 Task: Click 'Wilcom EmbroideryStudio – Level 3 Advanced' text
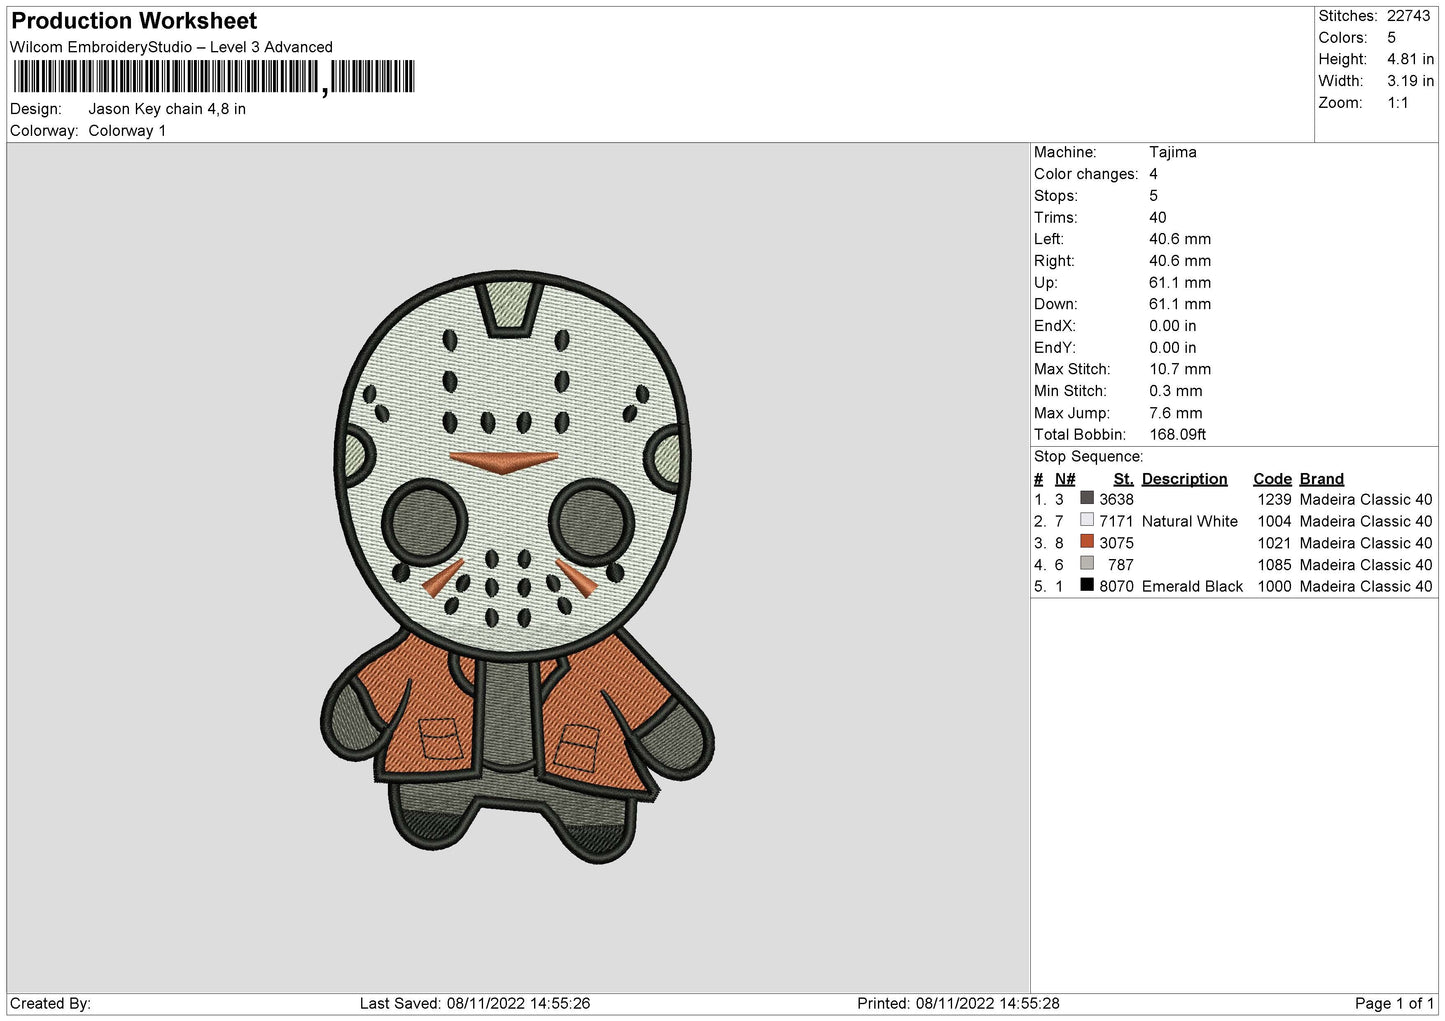pos(171,47)
